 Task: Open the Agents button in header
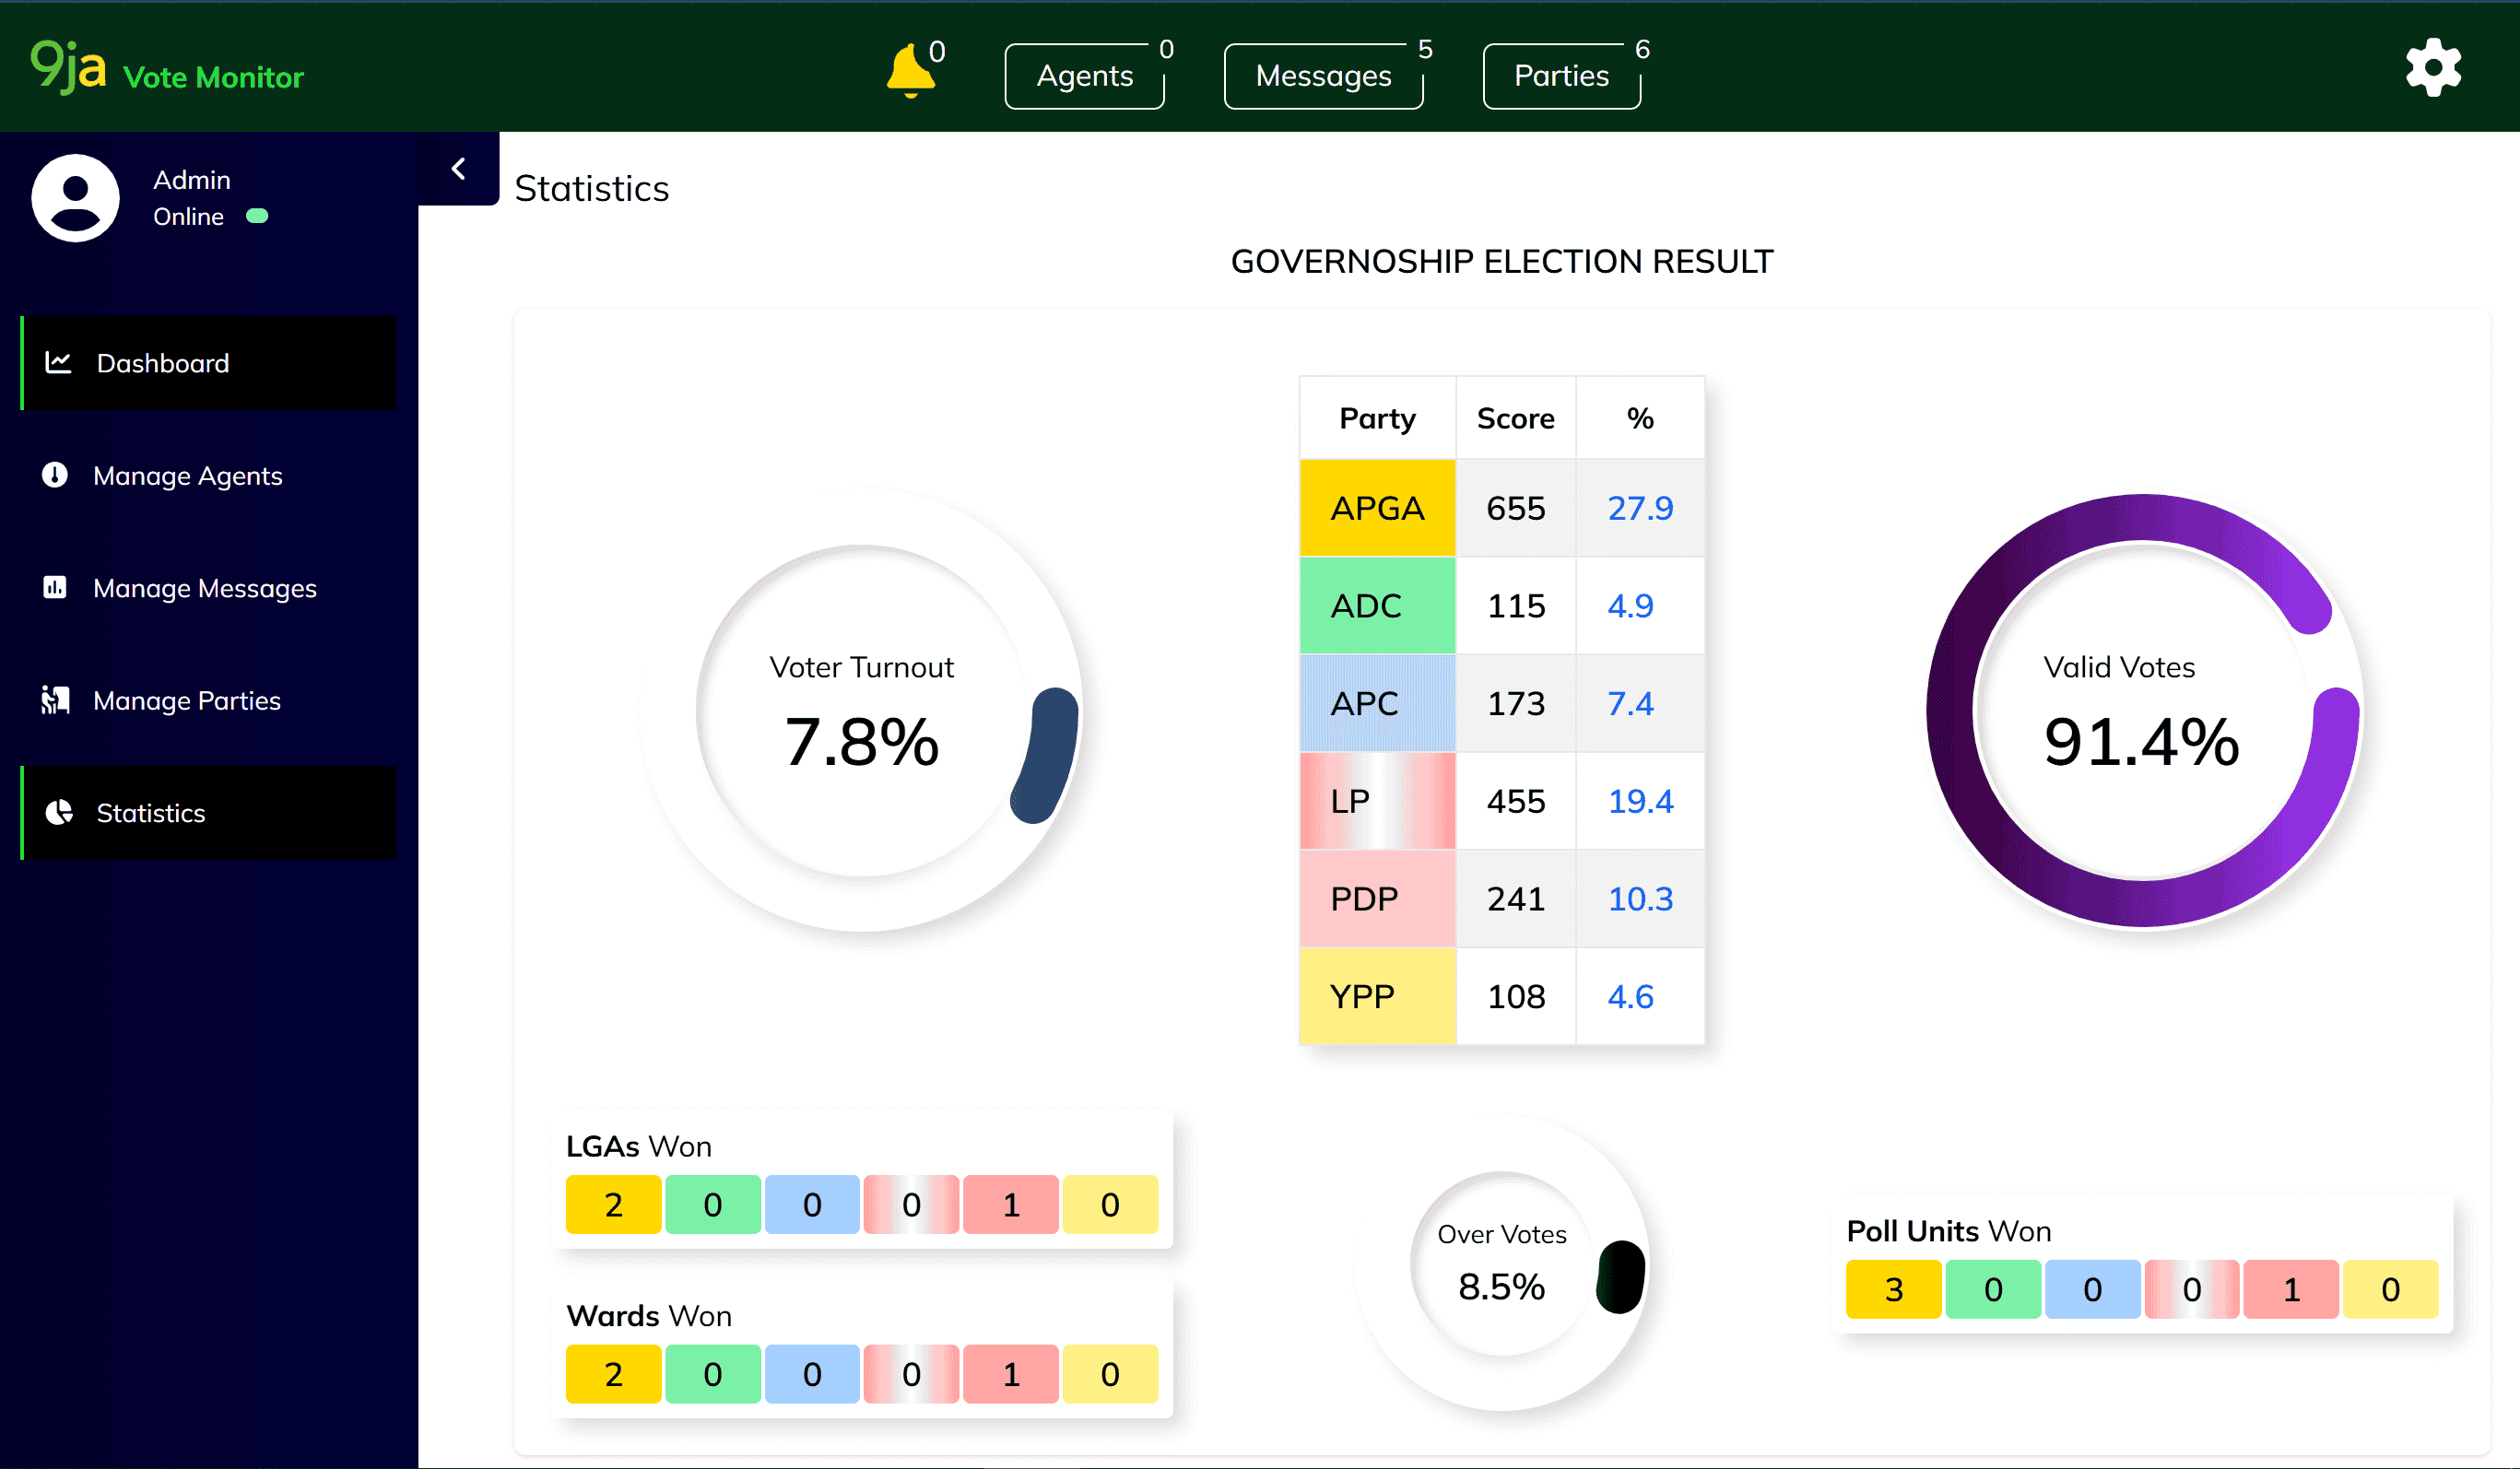click(x=1084, y=76)
